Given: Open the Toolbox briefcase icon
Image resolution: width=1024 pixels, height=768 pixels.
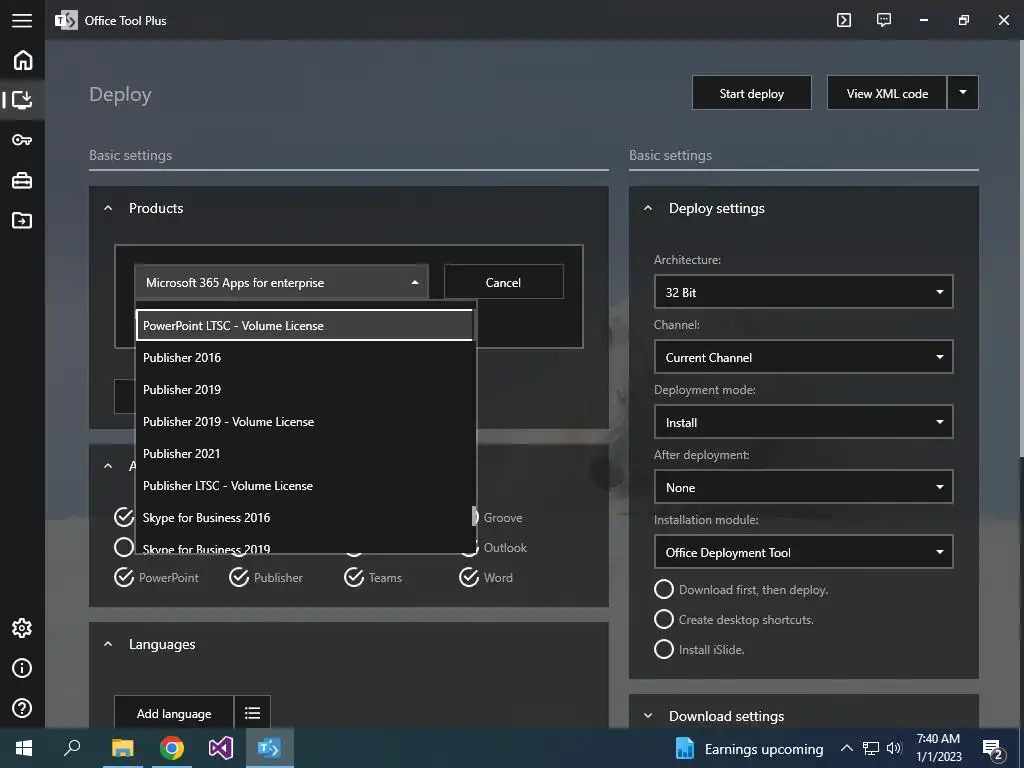Looking at the screenshot, I should tap(22, 180).
